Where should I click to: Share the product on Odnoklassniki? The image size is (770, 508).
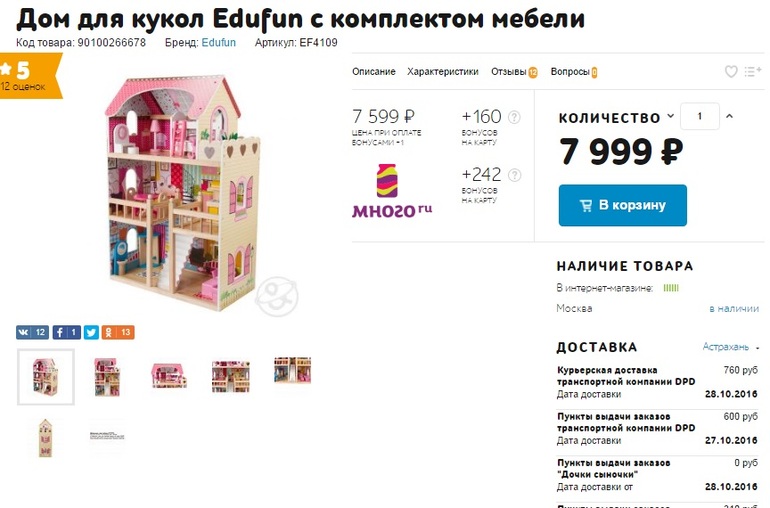pyautogui.click(x=118, y=333)
